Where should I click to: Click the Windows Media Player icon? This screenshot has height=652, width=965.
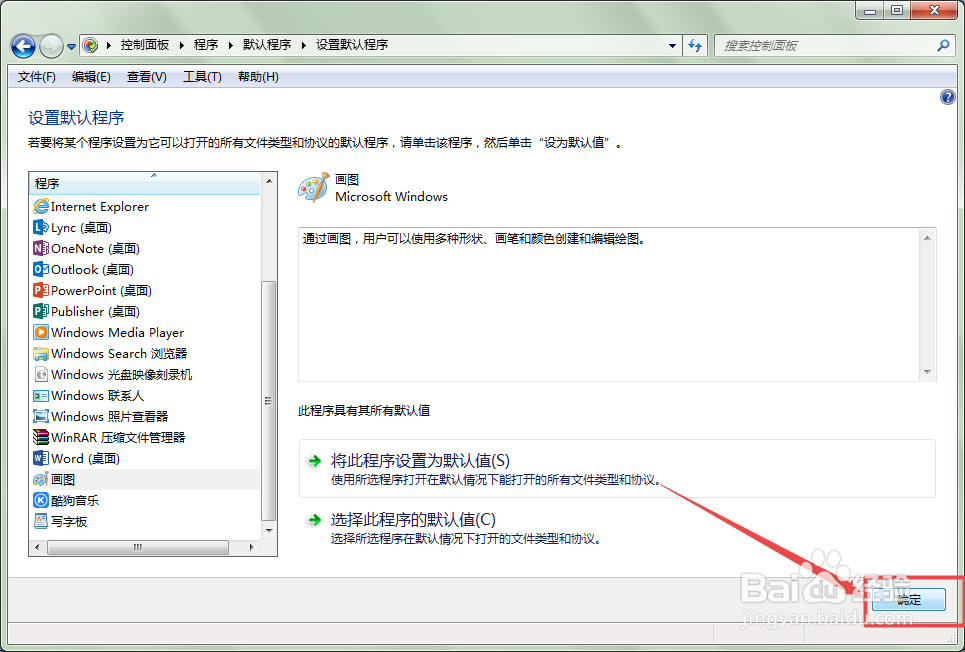click(x=41, y=332)
